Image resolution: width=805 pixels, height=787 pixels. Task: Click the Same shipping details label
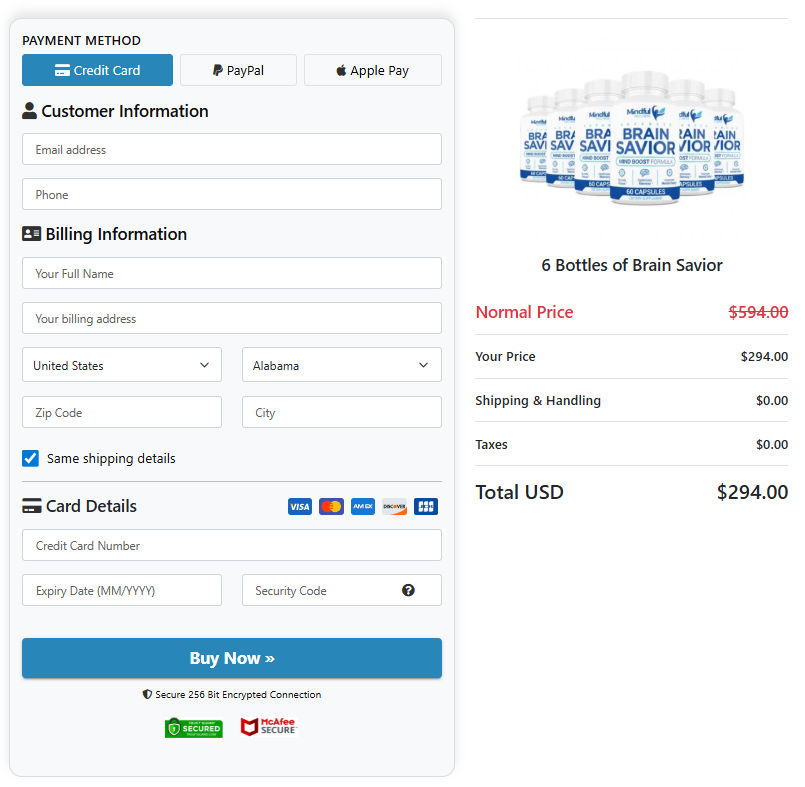(111, 458)
